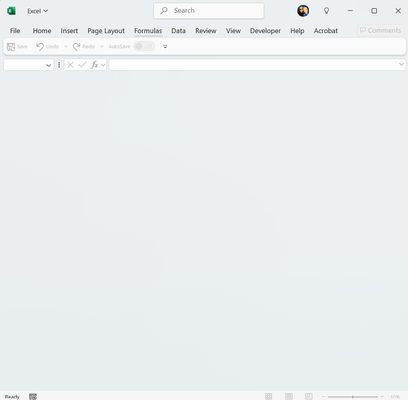Open the Page Layout ribbon tab
The width and height of the screenshot is (408, 400).
coord(106,31)
